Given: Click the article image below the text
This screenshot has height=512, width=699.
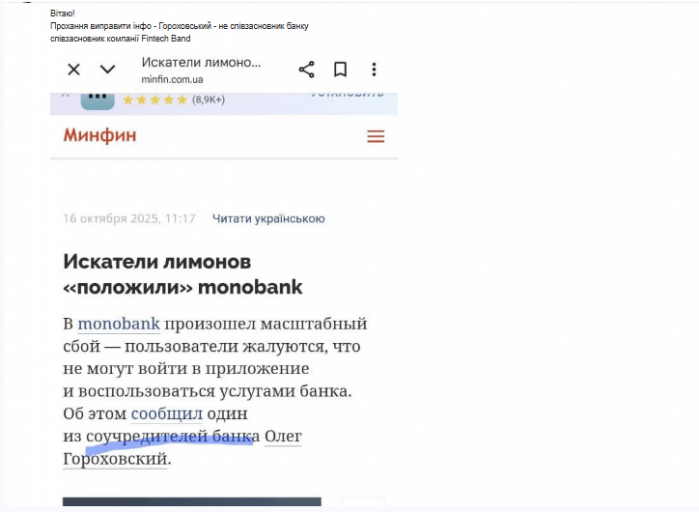Looking at the screenshot, I should click(192, 501).
